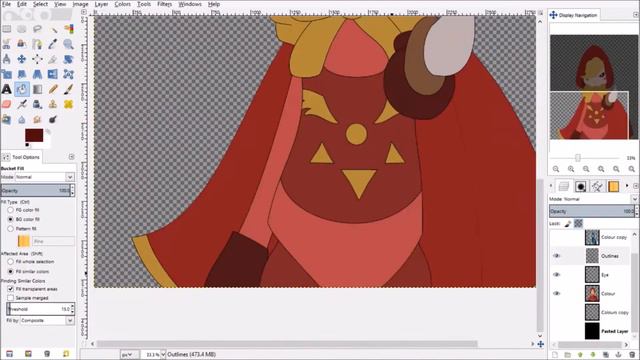Click the foreground color swatch
Image resolution: width=640 pixels, height=360 pixels.
[34, 136]
